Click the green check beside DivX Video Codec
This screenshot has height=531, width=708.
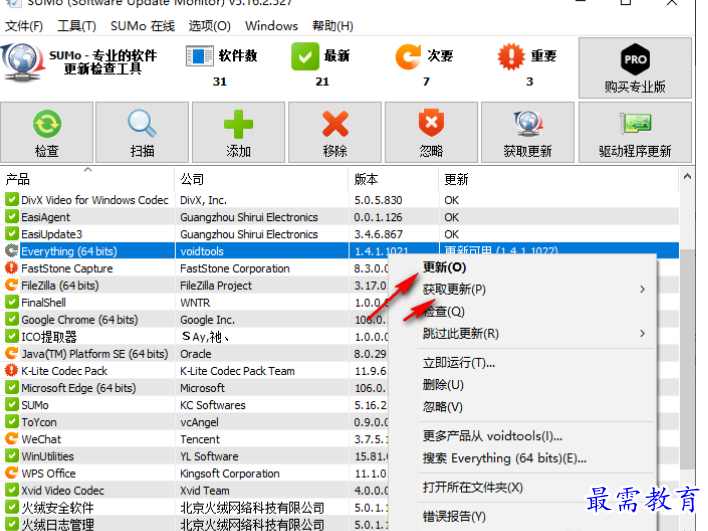[x=11, y=200]
